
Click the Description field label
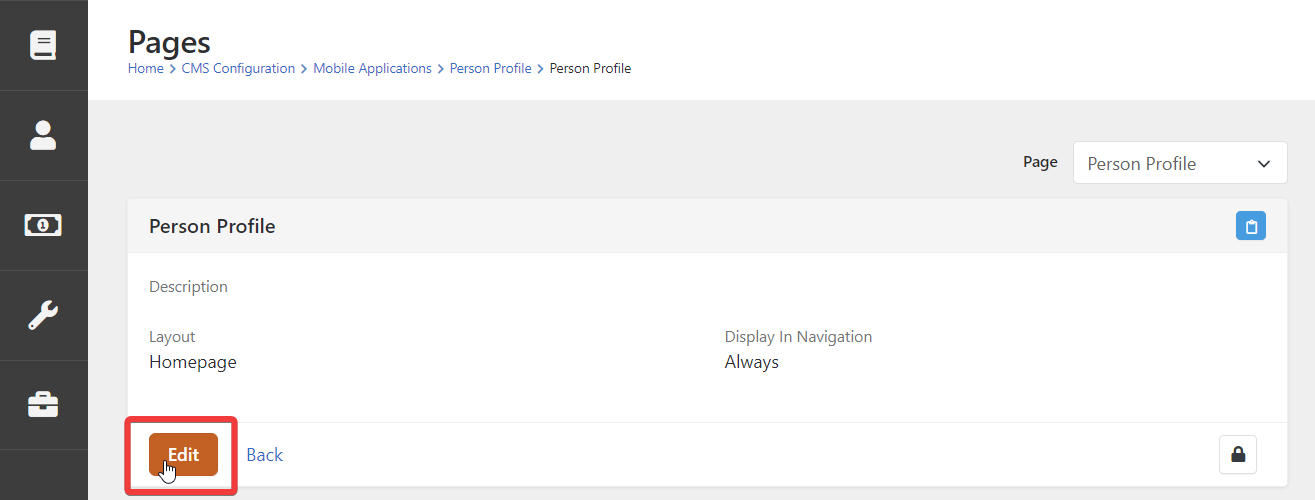point(188,287)
